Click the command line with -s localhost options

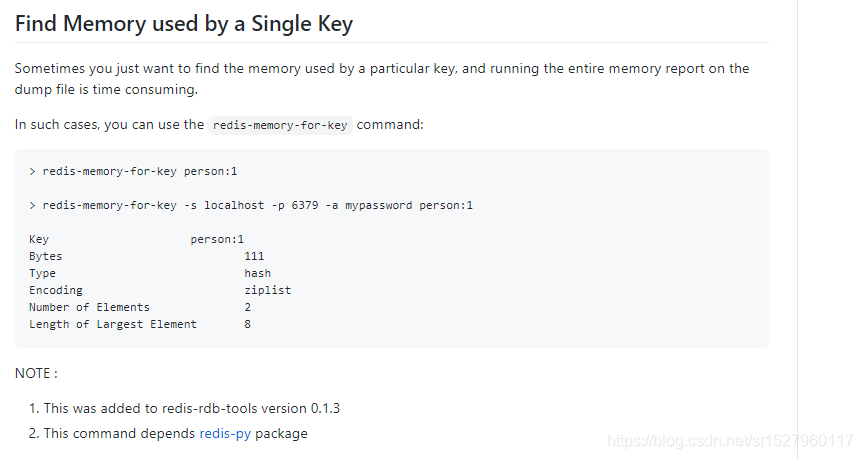click(x=250, y=205)
